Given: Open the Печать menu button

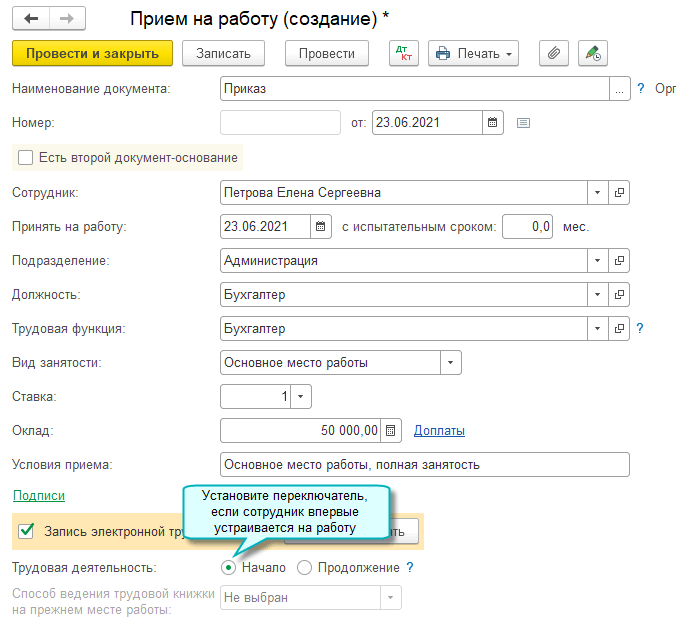Looking at the screenshot, I should pyautogui.click(x=473, y=53).
